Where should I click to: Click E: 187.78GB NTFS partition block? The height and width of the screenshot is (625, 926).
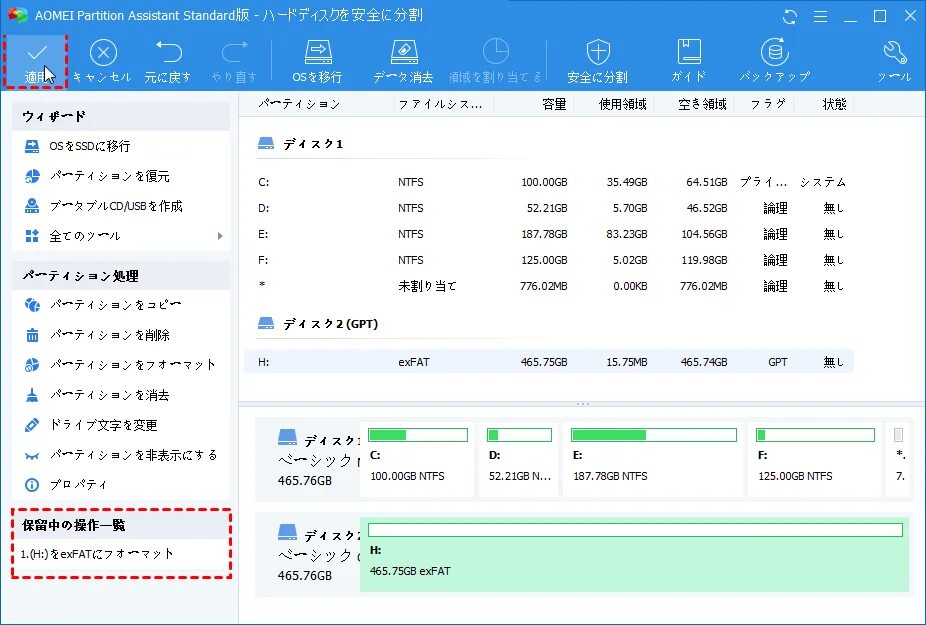(x=653, y=459)
